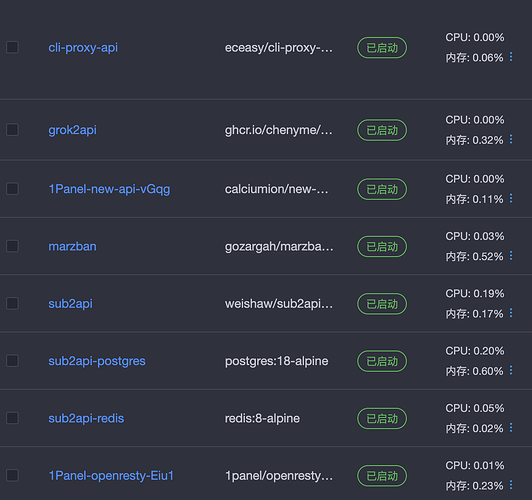The image size is (532, 500).
Task: Open more-actions dots for 1Panel-openresty-Eiu1 row
Action: click(x=511, y=485)
